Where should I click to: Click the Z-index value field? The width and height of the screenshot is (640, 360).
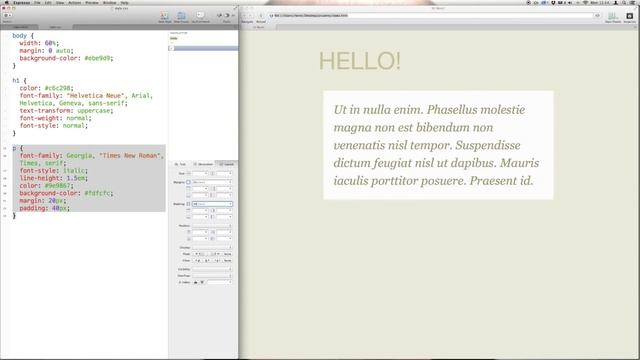[x=220, y=282]
